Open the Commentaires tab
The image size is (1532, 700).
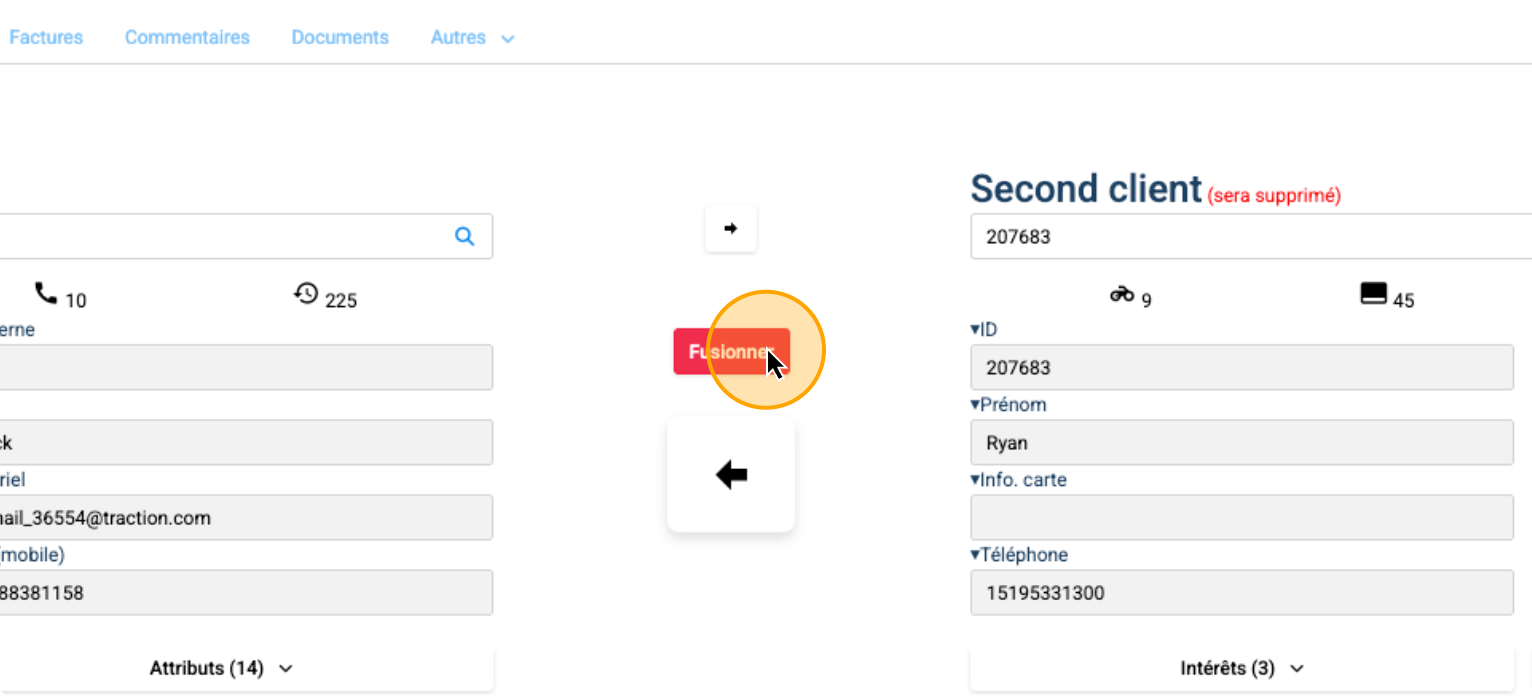(x=187, y=38)
